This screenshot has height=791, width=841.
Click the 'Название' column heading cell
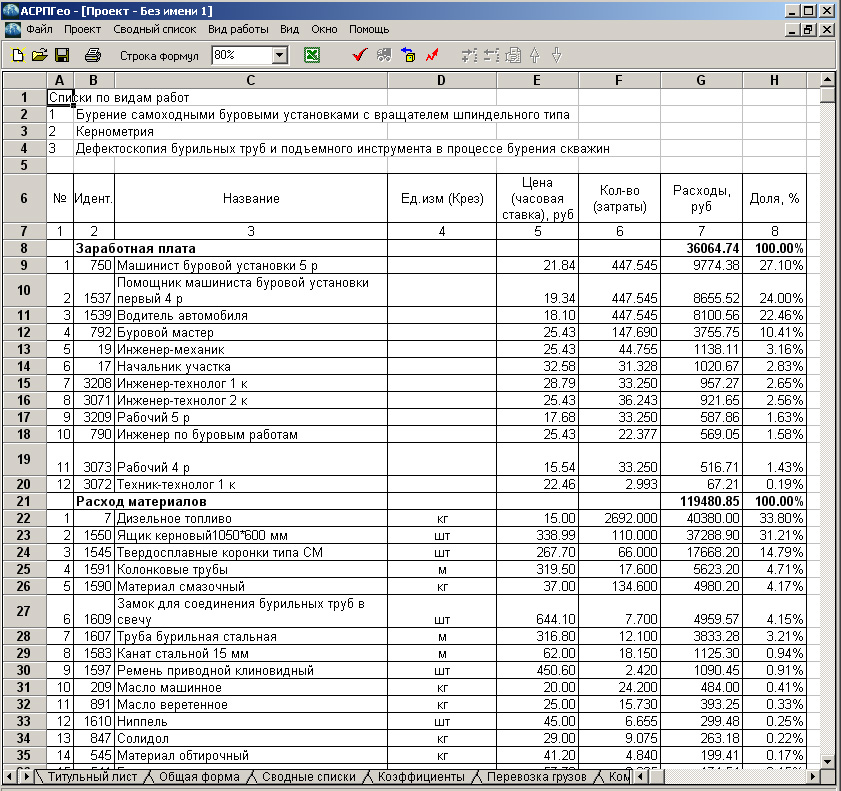(x=251, y=198)
